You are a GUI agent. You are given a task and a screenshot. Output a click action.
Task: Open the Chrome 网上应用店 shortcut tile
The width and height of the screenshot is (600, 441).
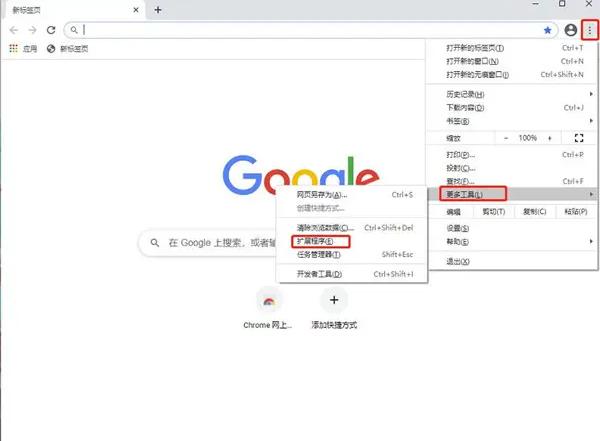pos(269,309)
